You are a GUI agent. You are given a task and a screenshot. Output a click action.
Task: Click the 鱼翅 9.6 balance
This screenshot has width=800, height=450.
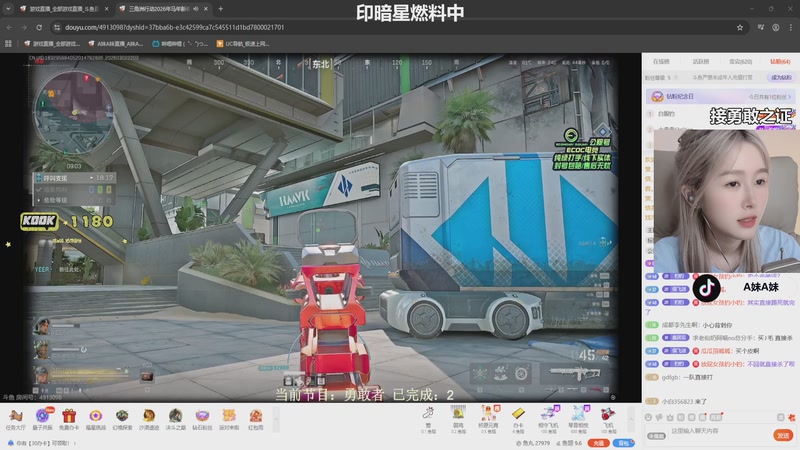569,443
